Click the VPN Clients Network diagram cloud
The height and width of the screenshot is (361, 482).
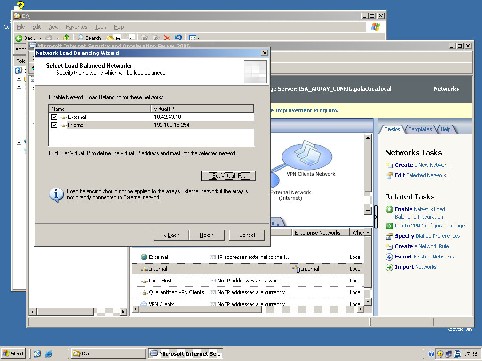click(x=307, y=155)
